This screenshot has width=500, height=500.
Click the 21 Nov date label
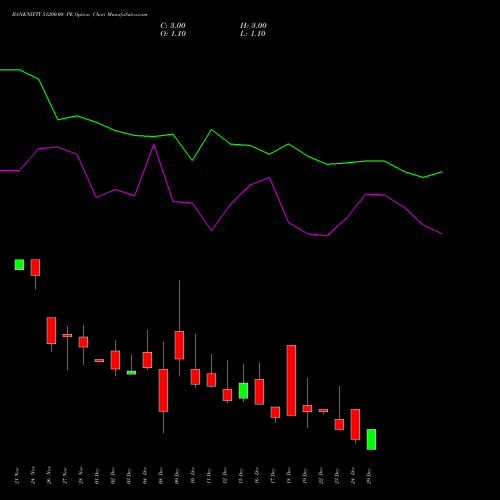17,476
